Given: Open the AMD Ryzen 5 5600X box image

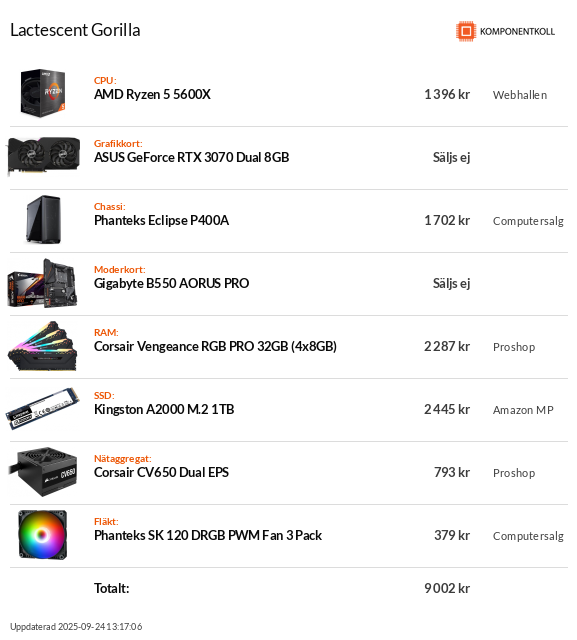Looking at the screenshot, I should (43, 93).
